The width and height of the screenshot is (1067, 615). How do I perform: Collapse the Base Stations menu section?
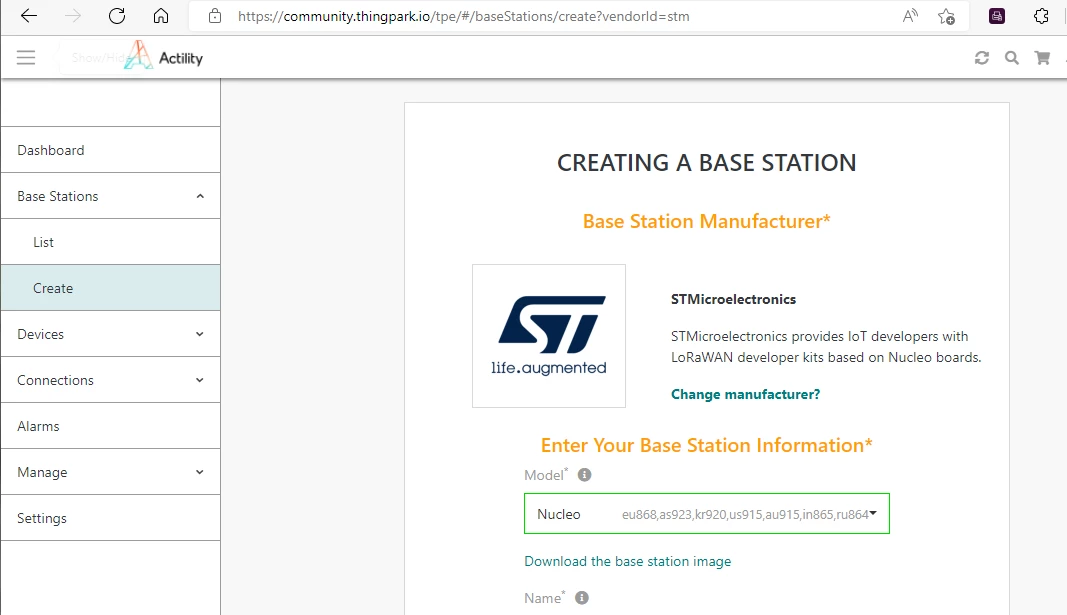(x=110, y=196)
